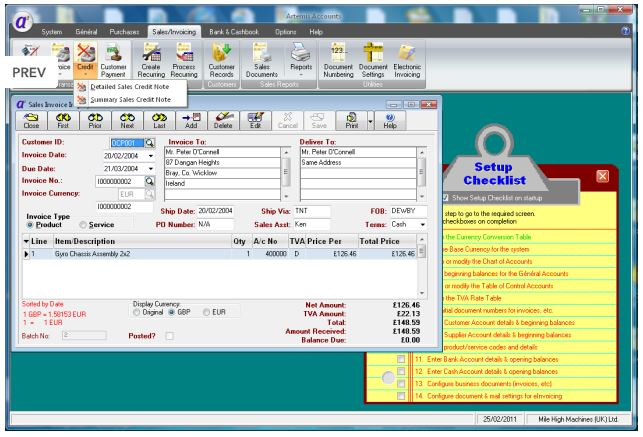Click Add in the invoice toolbar

(x=191, y=121)
